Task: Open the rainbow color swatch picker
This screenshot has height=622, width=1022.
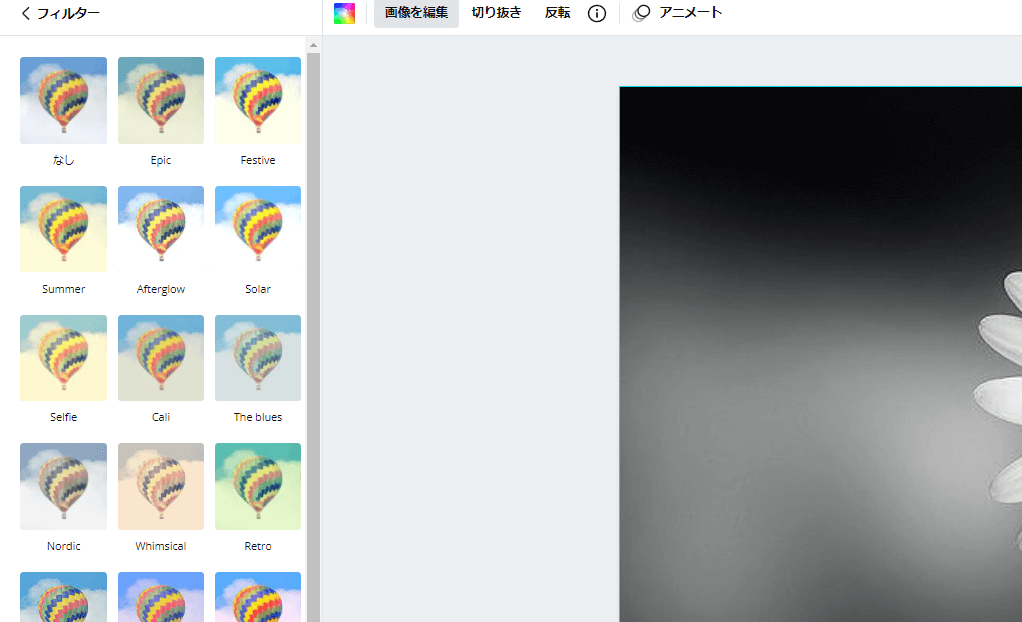Action: pyautogui.click(x=344, y=13)
